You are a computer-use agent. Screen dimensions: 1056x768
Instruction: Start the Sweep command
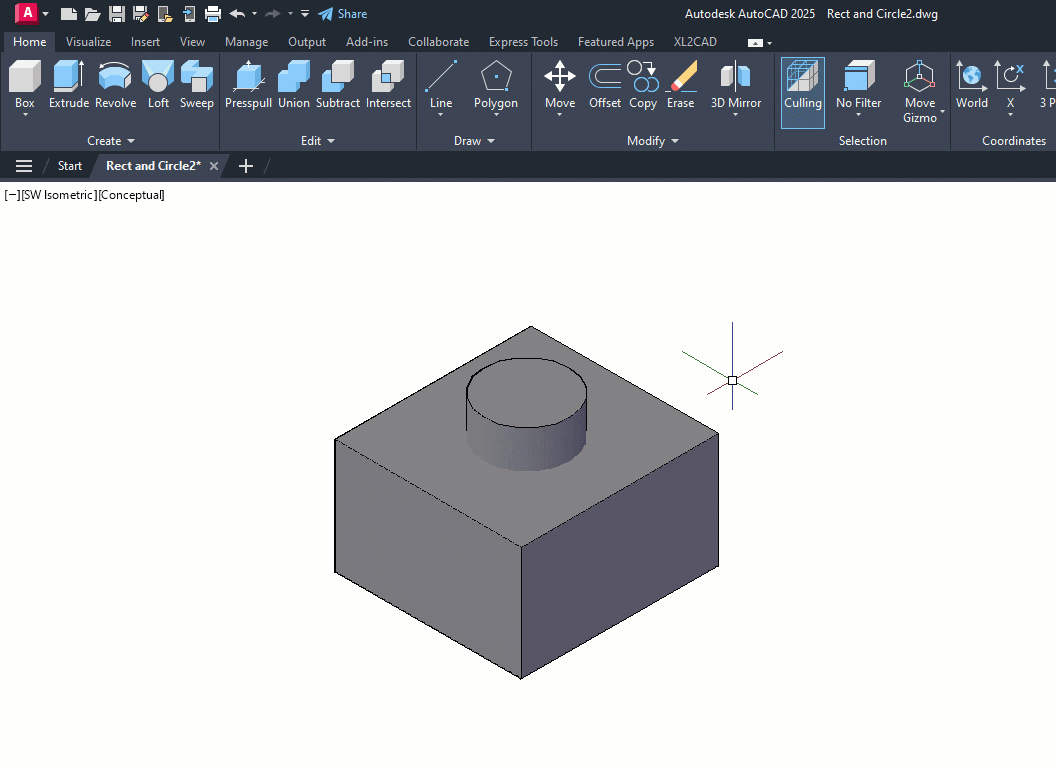point(197,84)
